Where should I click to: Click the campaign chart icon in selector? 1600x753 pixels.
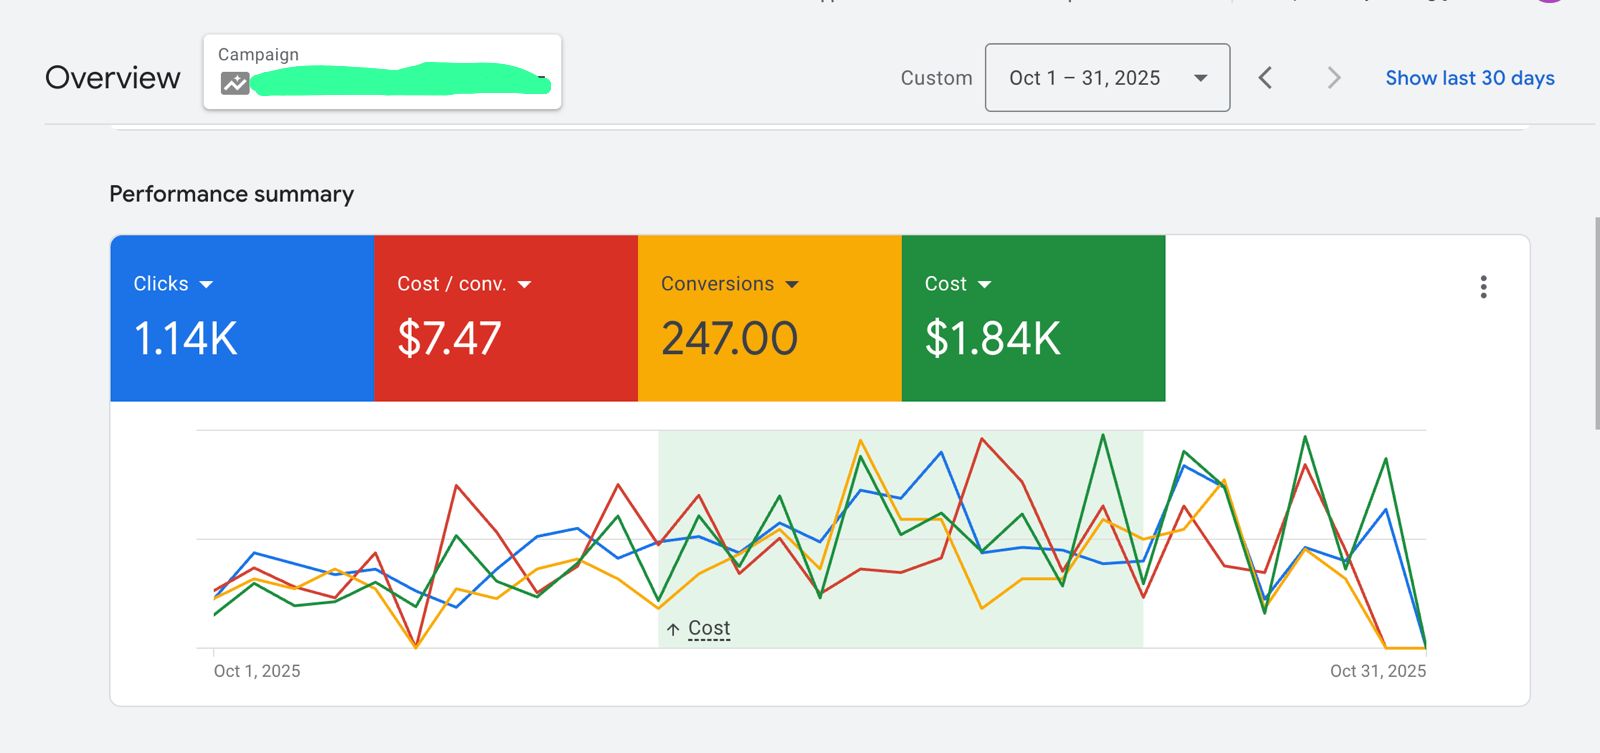[x=235, y=84]
